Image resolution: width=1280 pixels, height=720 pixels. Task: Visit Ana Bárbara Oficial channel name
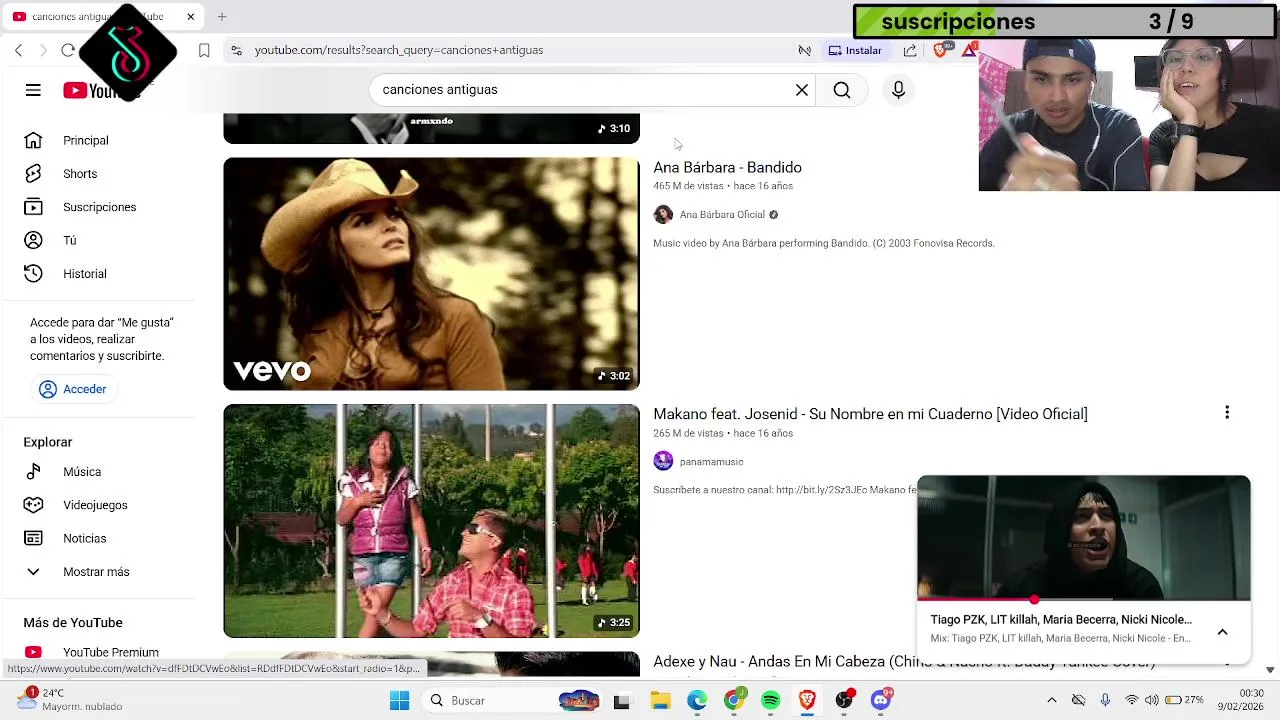722,214
